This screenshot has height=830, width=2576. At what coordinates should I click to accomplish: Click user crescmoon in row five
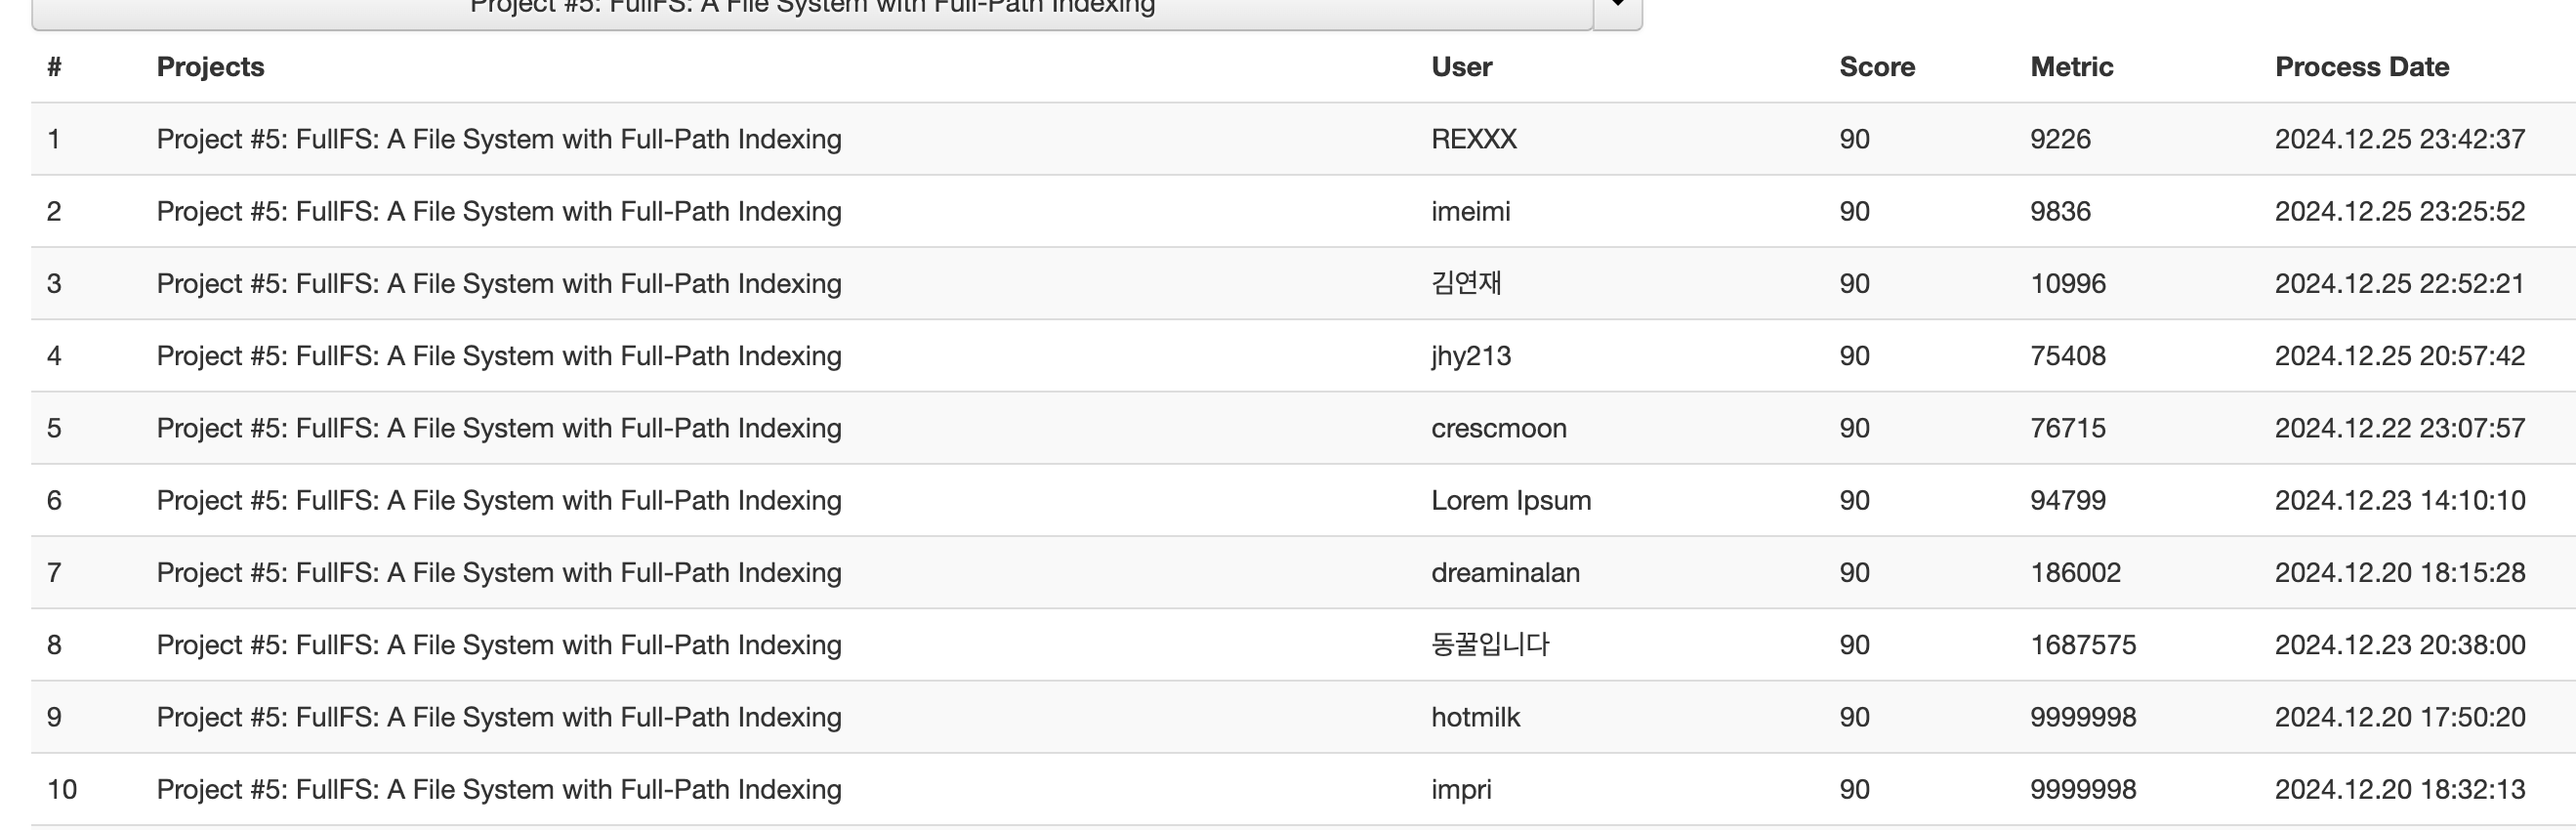[1498, 428]
